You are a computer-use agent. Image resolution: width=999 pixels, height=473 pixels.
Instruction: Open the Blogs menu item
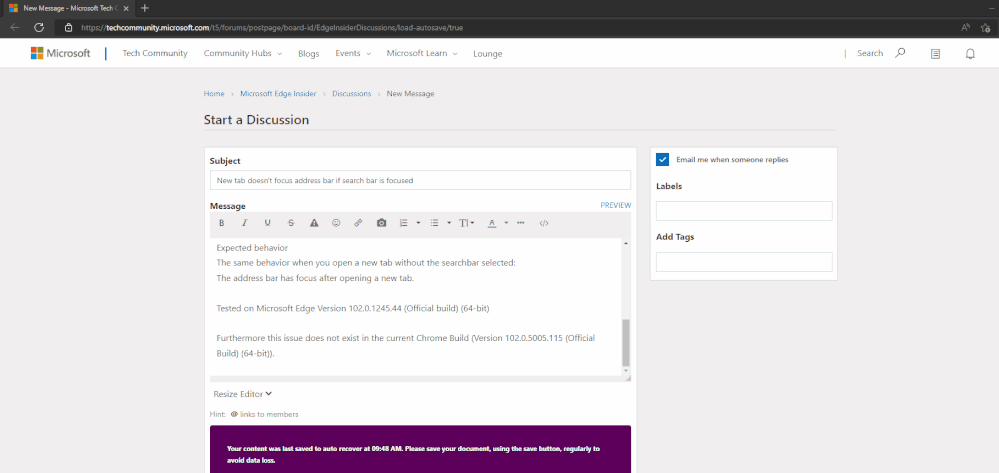[x=308, y=54]
